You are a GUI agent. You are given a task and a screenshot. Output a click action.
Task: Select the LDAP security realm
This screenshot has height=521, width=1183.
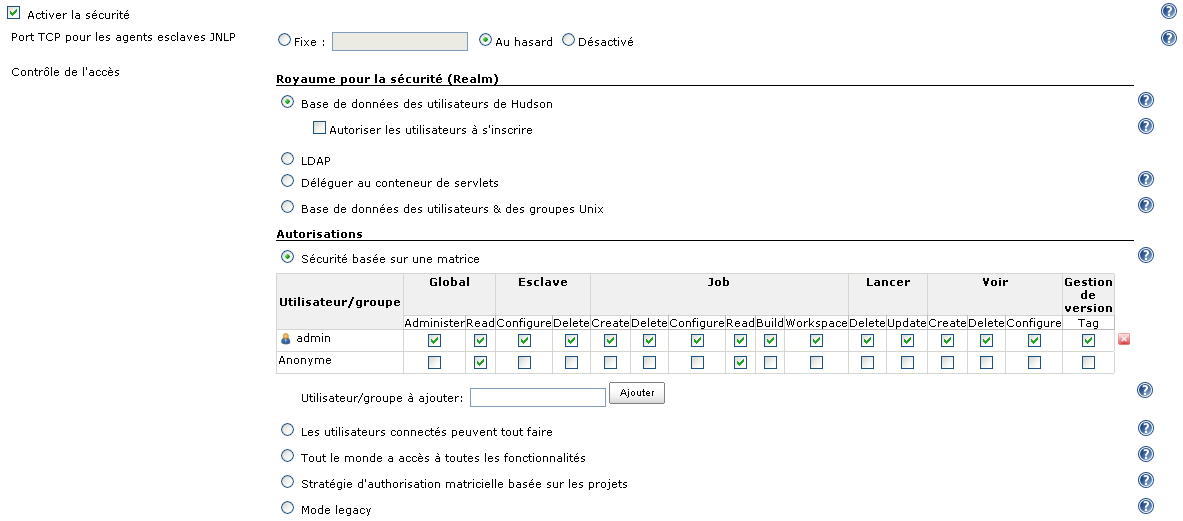[x=288, y=159]
